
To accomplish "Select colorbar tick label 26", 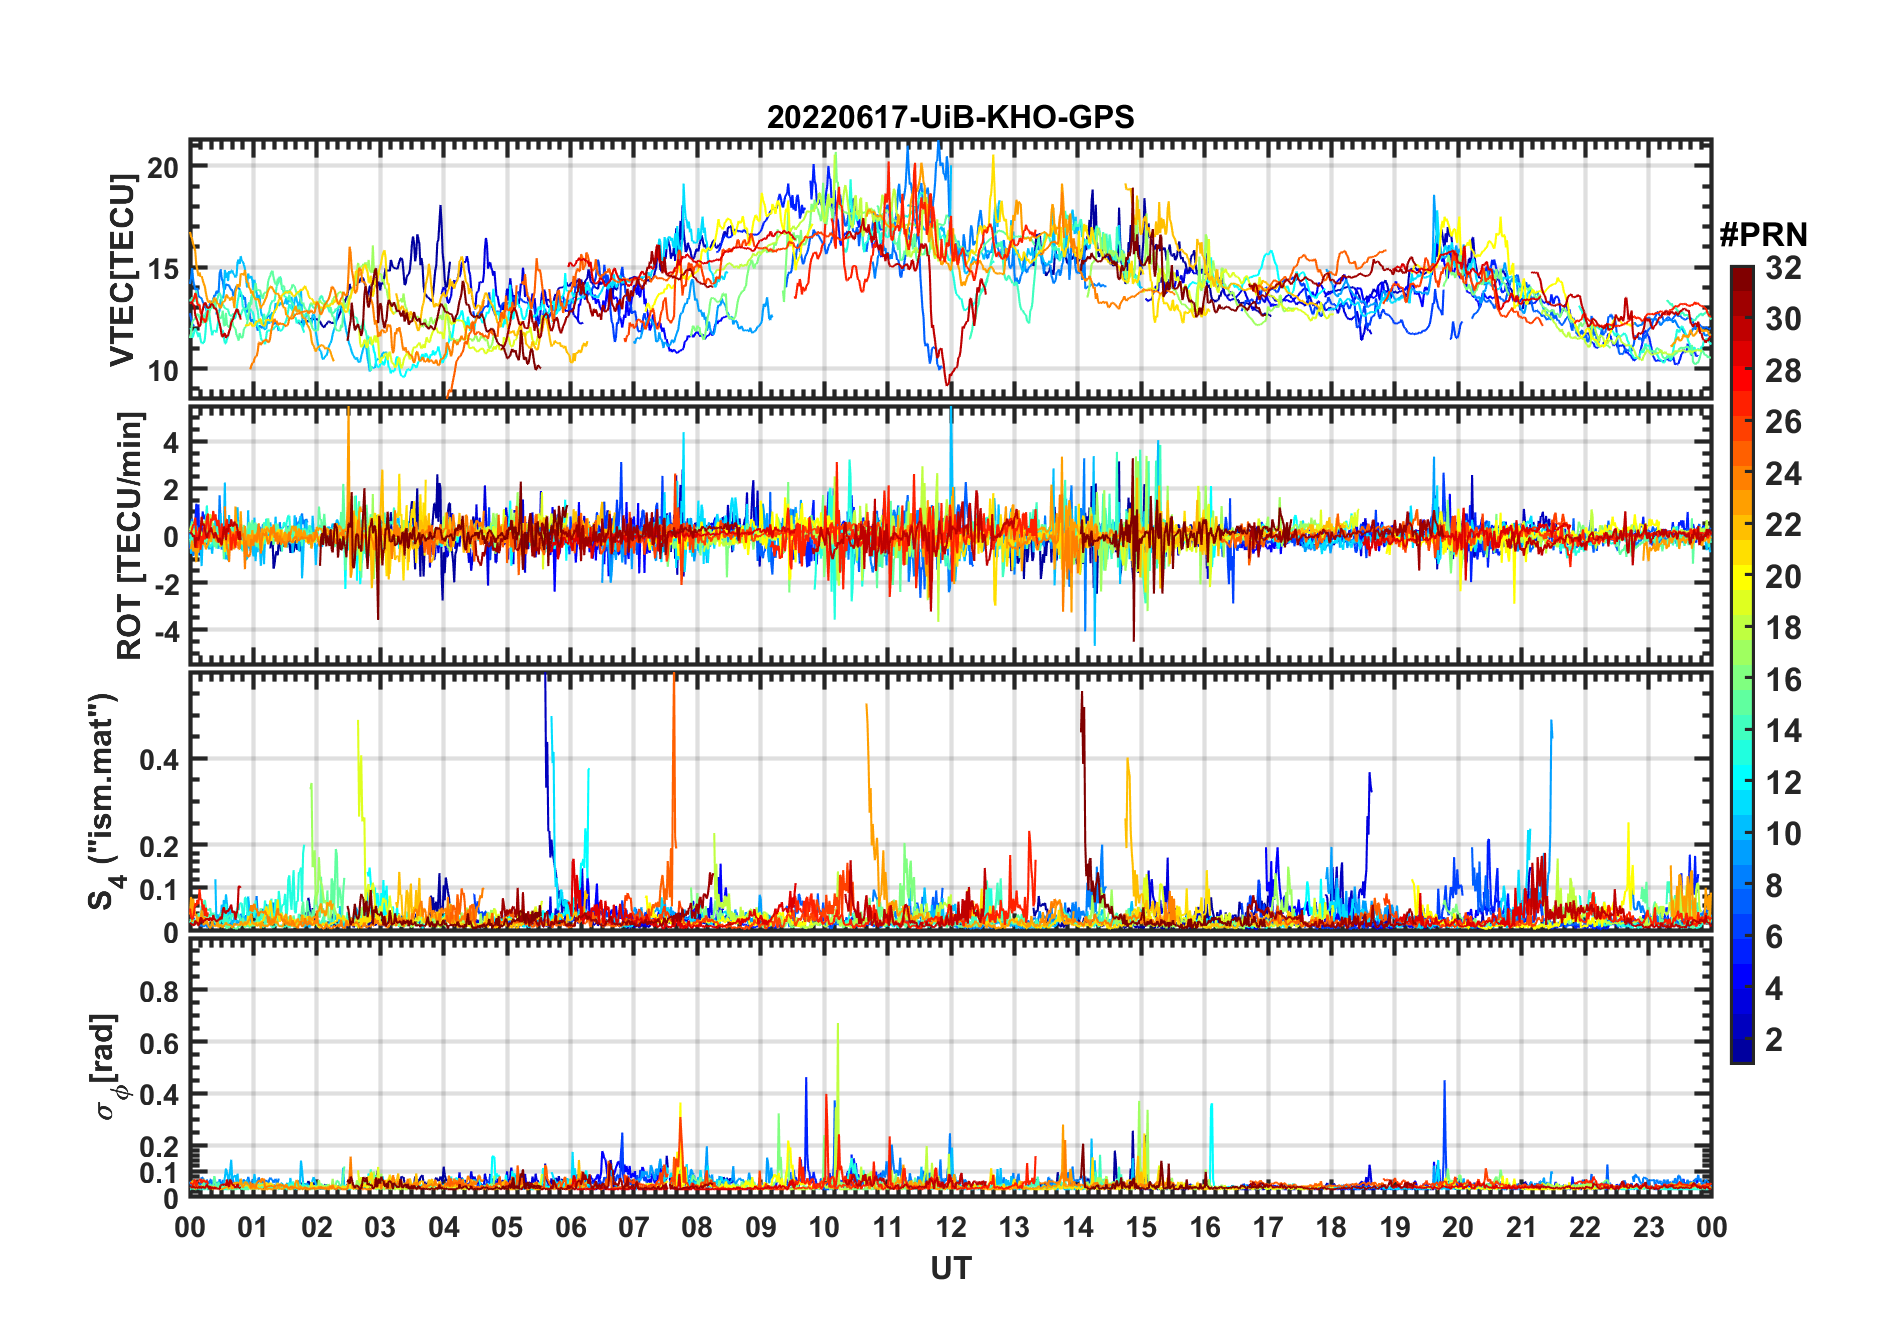I will coord(1783,422).
